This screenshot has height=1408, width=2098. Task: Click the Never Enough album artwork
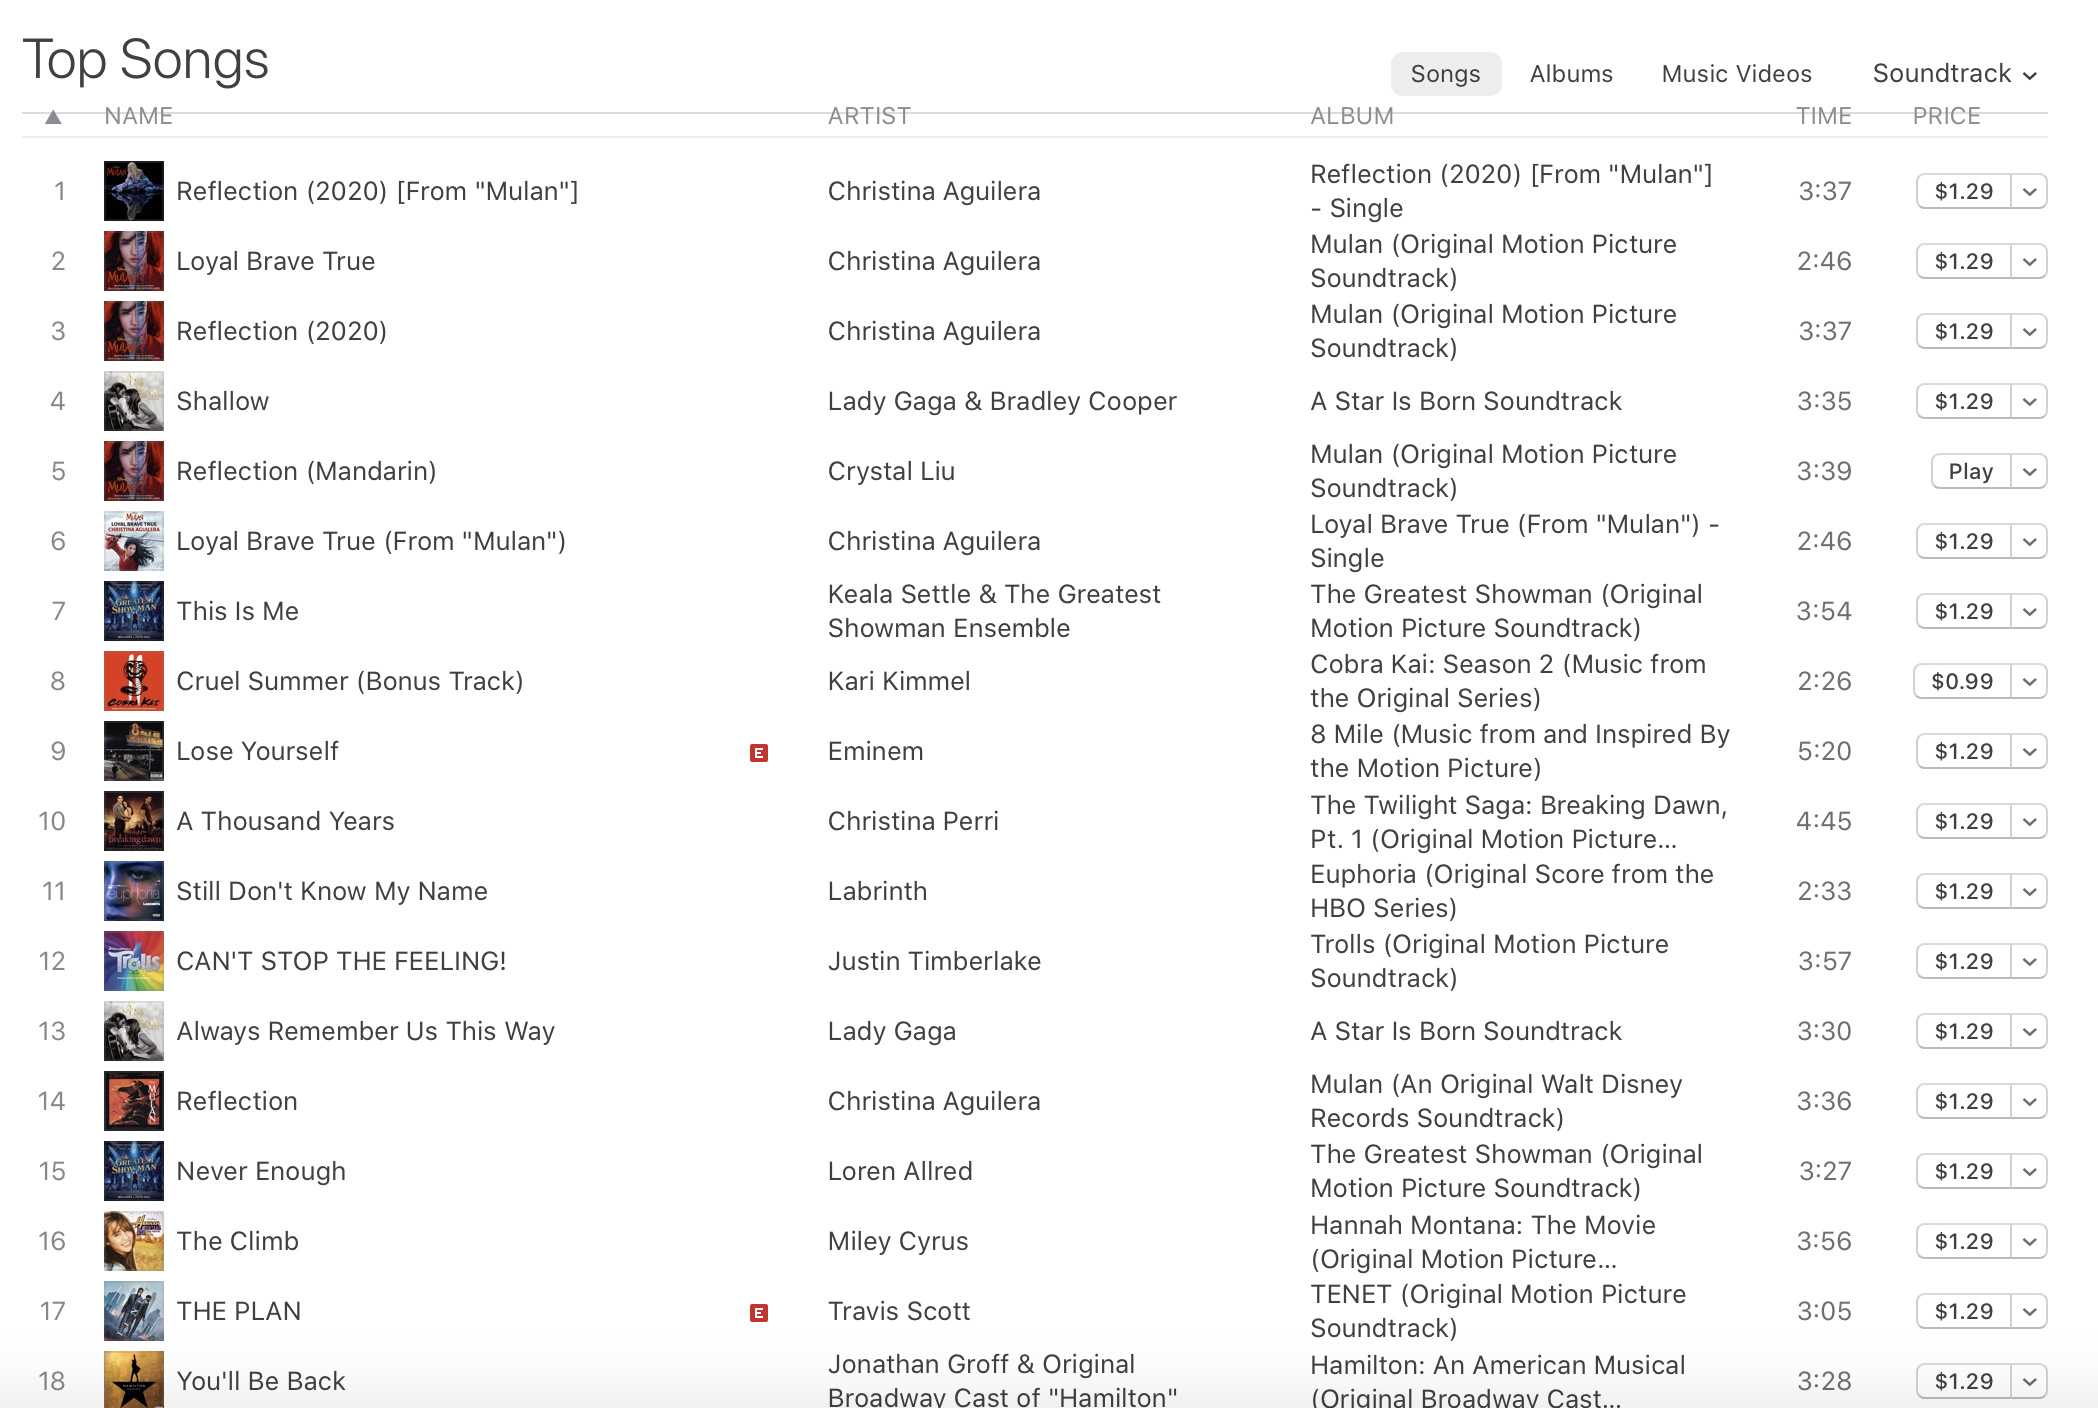134,1171
